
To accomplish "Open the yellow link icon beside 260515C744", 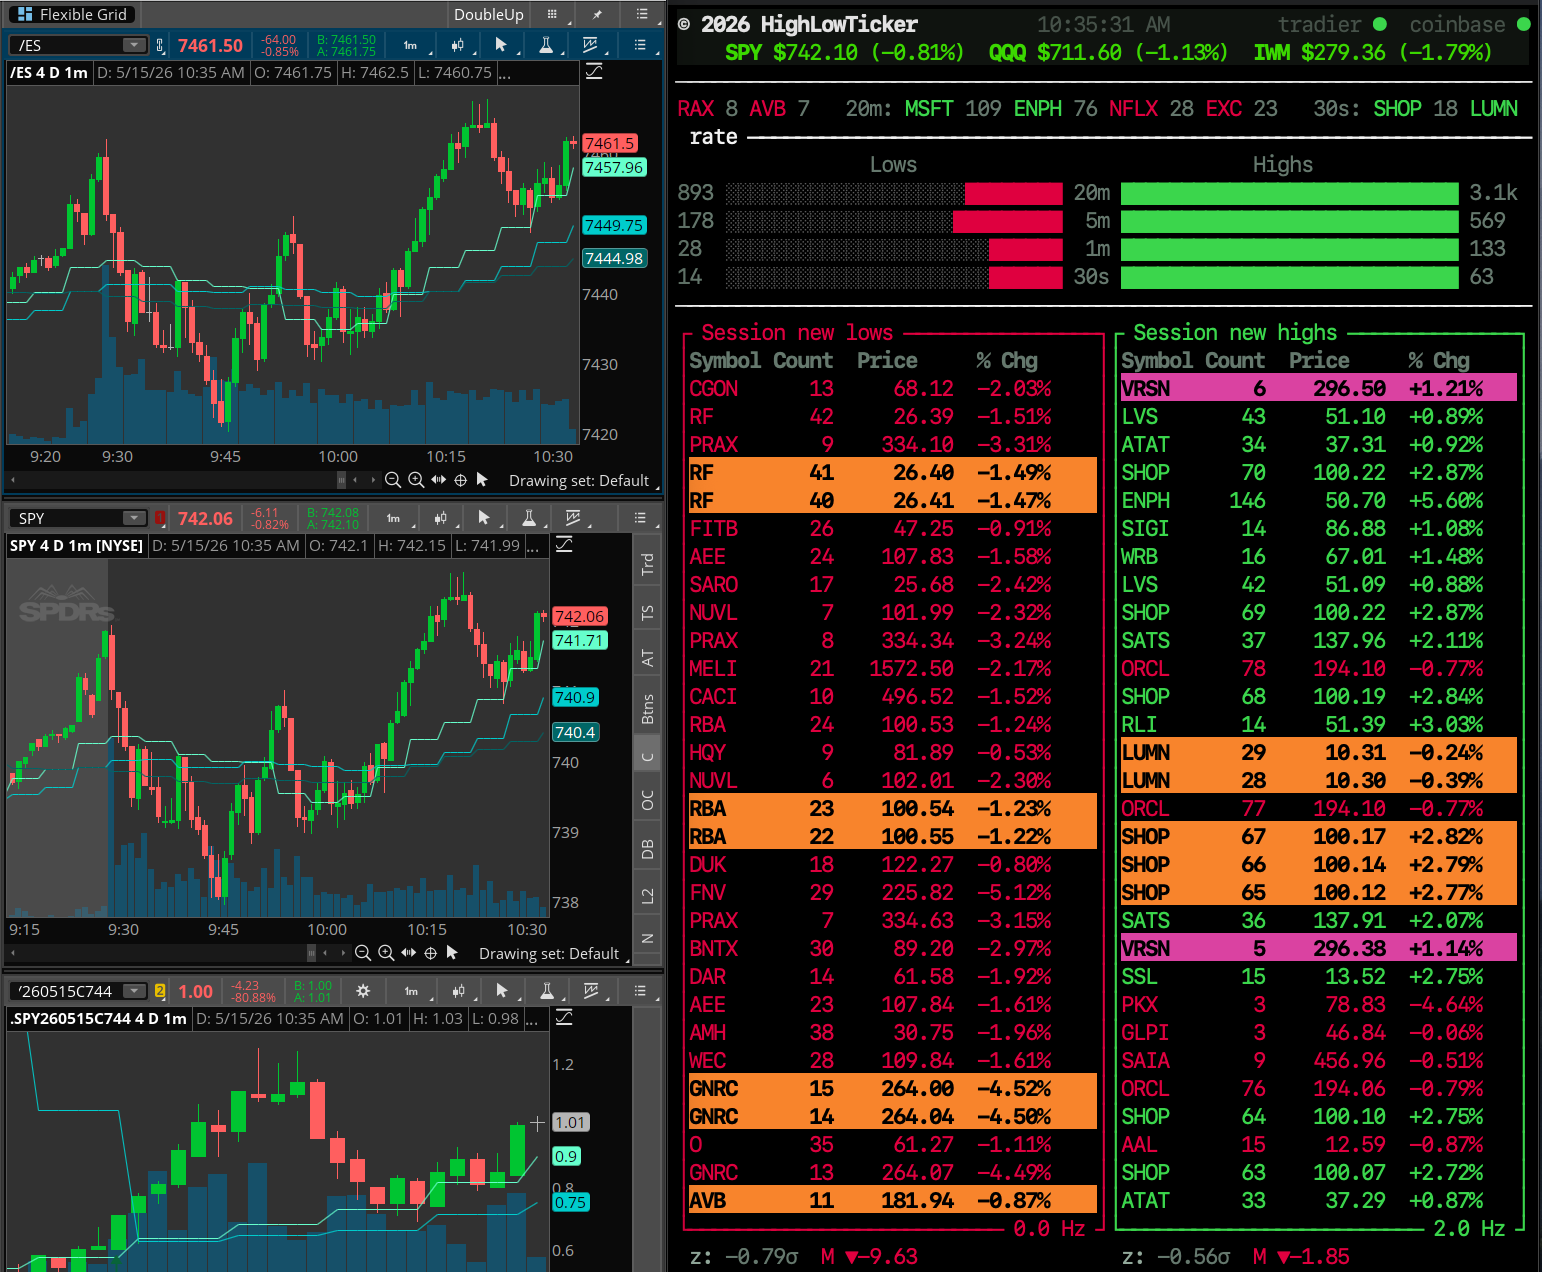I will [x=160, y=991].
